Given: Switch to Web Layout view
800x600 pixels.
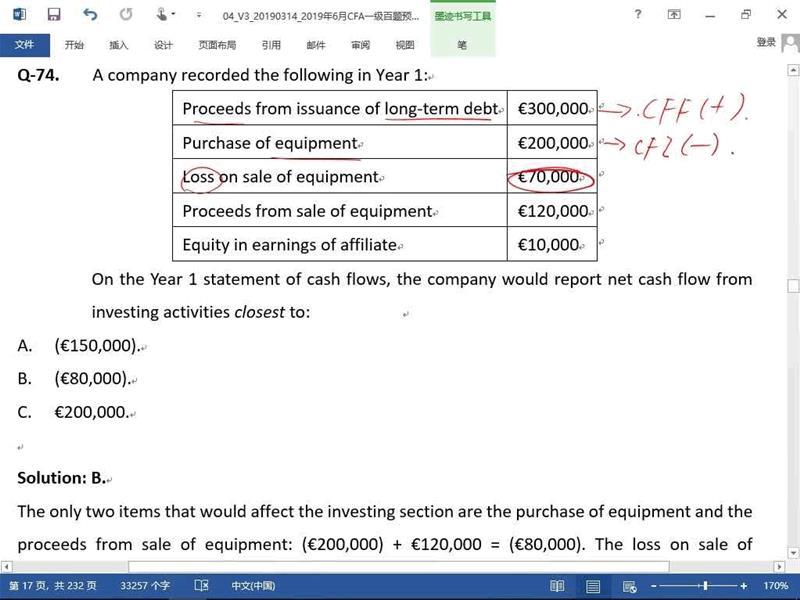Looking at the screenshot, I should pyautogui.click(x=630, y=586).
